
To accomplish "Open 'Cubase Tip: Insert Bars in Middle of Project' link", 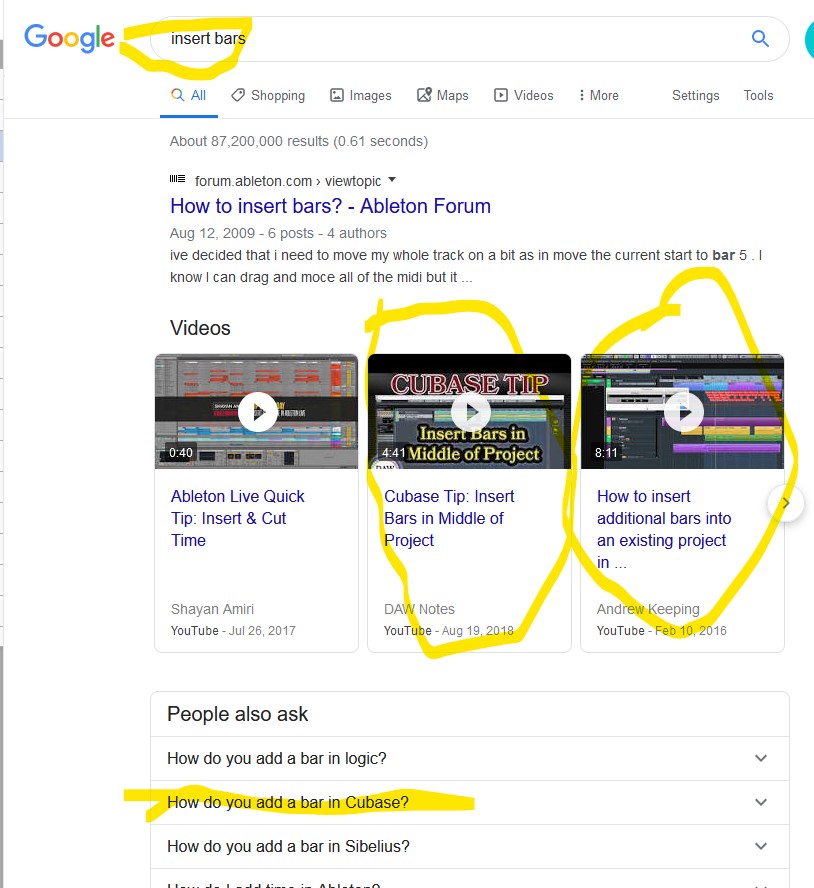I will tap(449, 518).
